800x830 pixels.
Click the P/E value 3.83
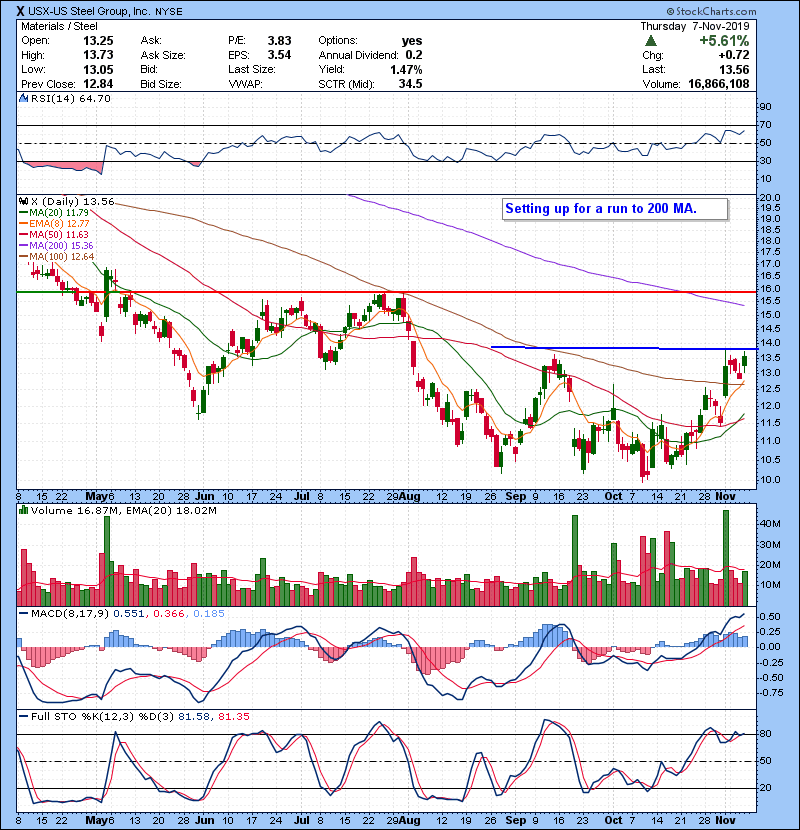click(279, 41)
